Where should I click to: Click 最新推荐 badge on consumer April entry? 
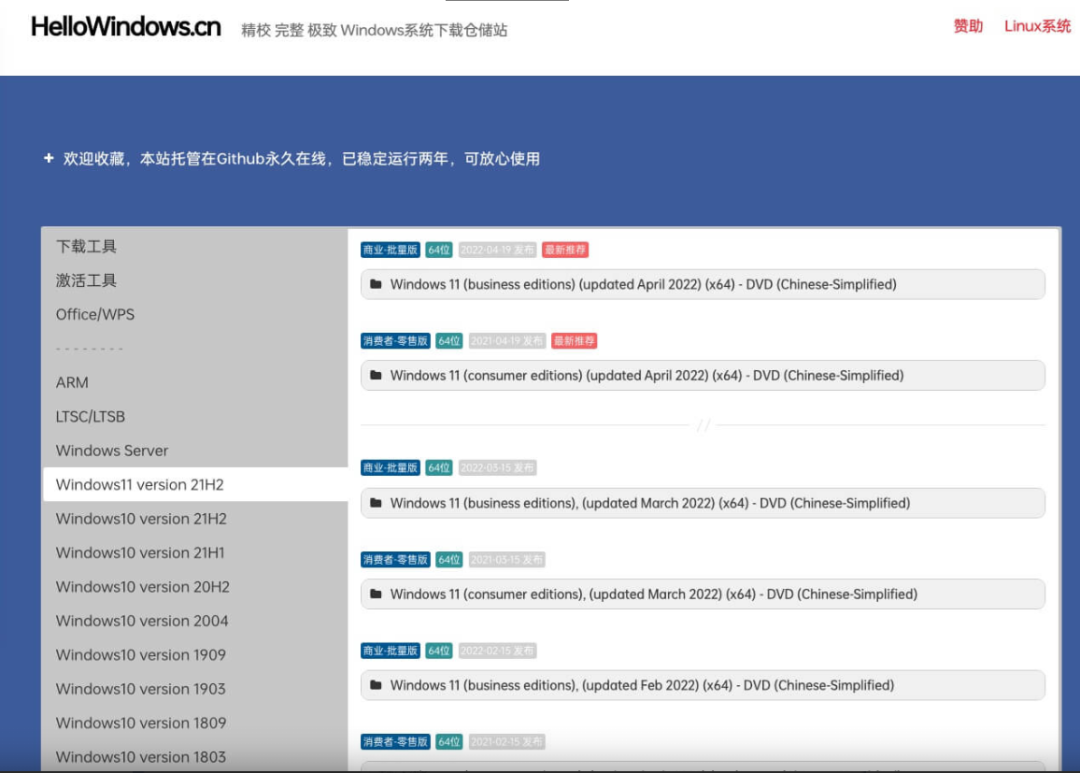[x=574, y=341]
